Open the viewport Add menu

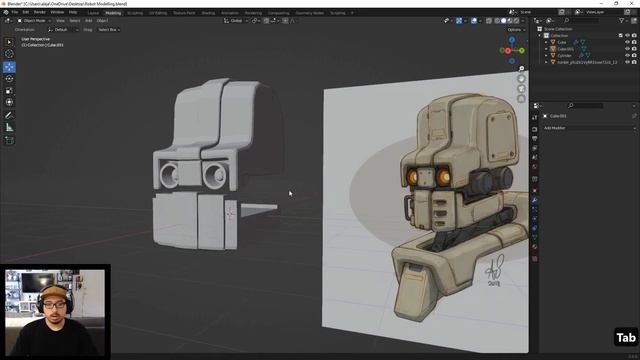(88, 21)
